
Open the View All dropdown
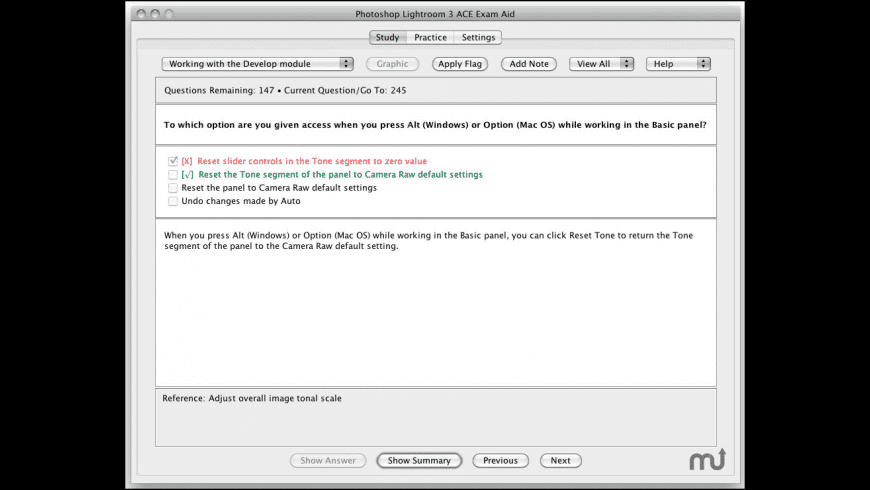coord(601,64)
